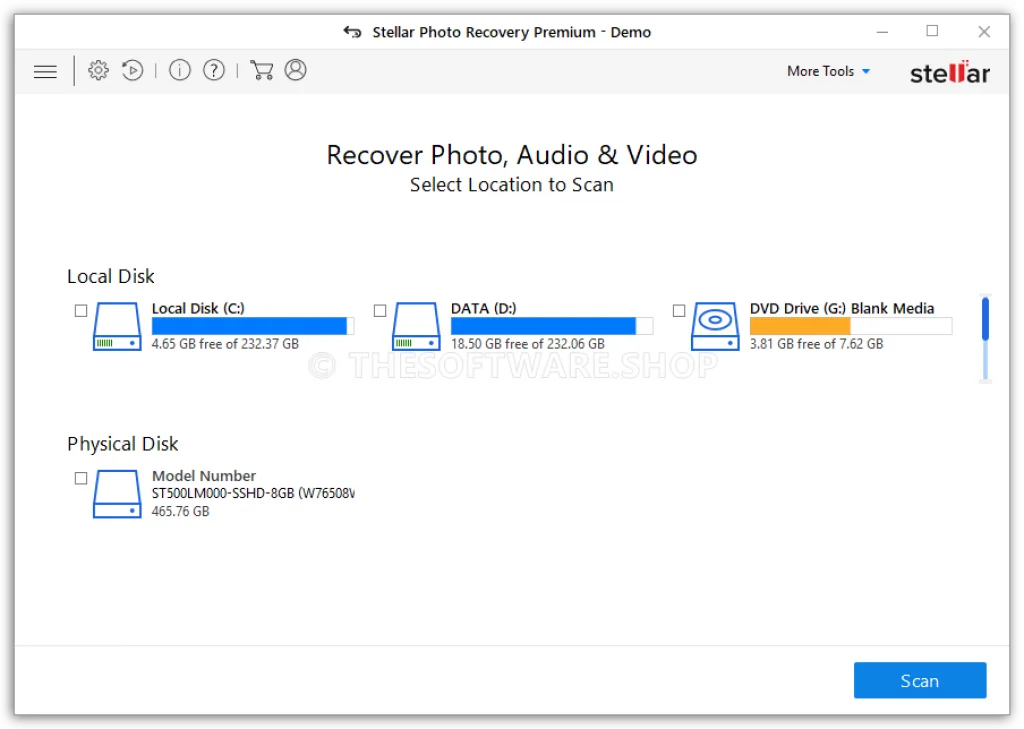1024x729 pixels.
Task: Maximize the Stellar Photo Recovery window
Action: tap(933, 31)
